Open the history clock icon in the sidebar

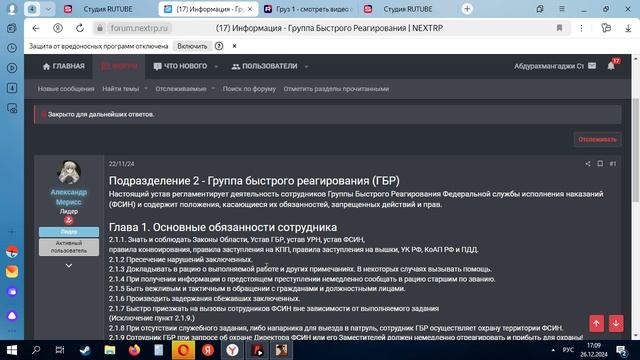click(x=12, y=48)
